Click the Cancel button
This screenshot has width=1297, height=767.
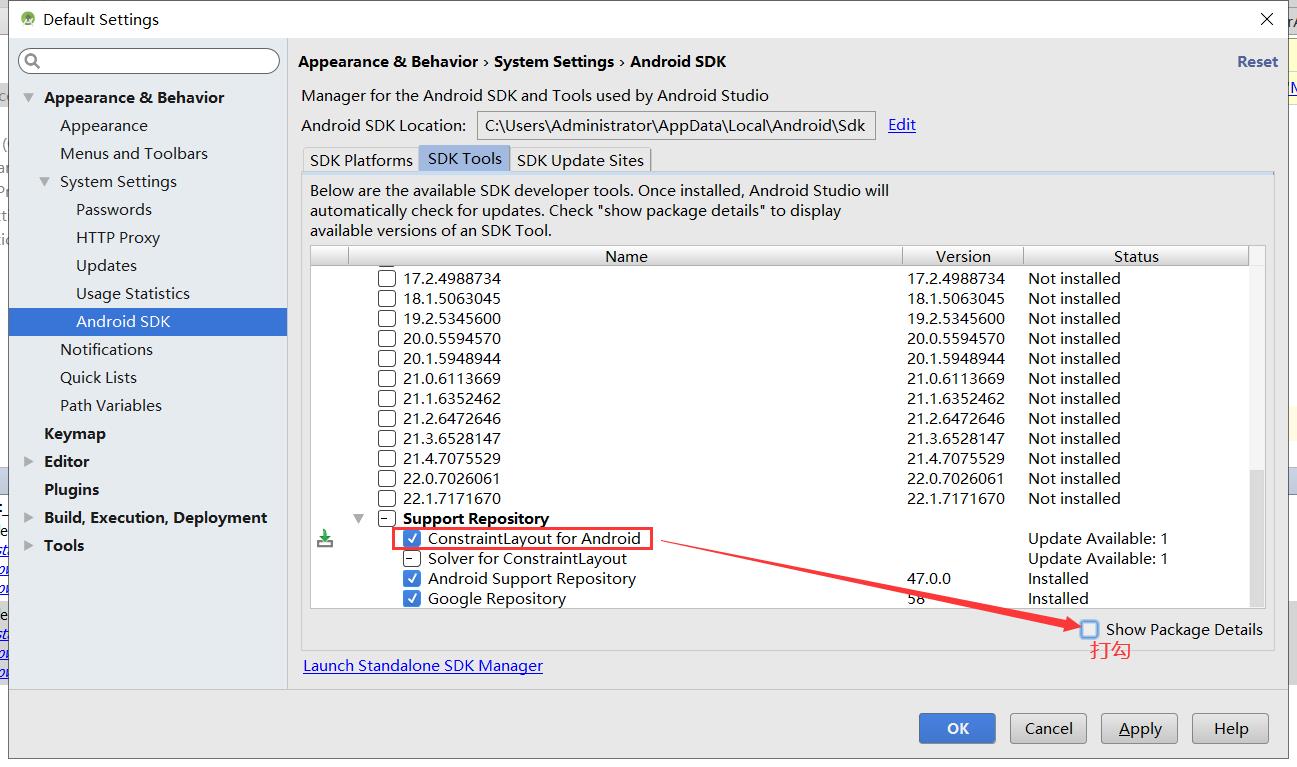click(x=1048, y=728)
